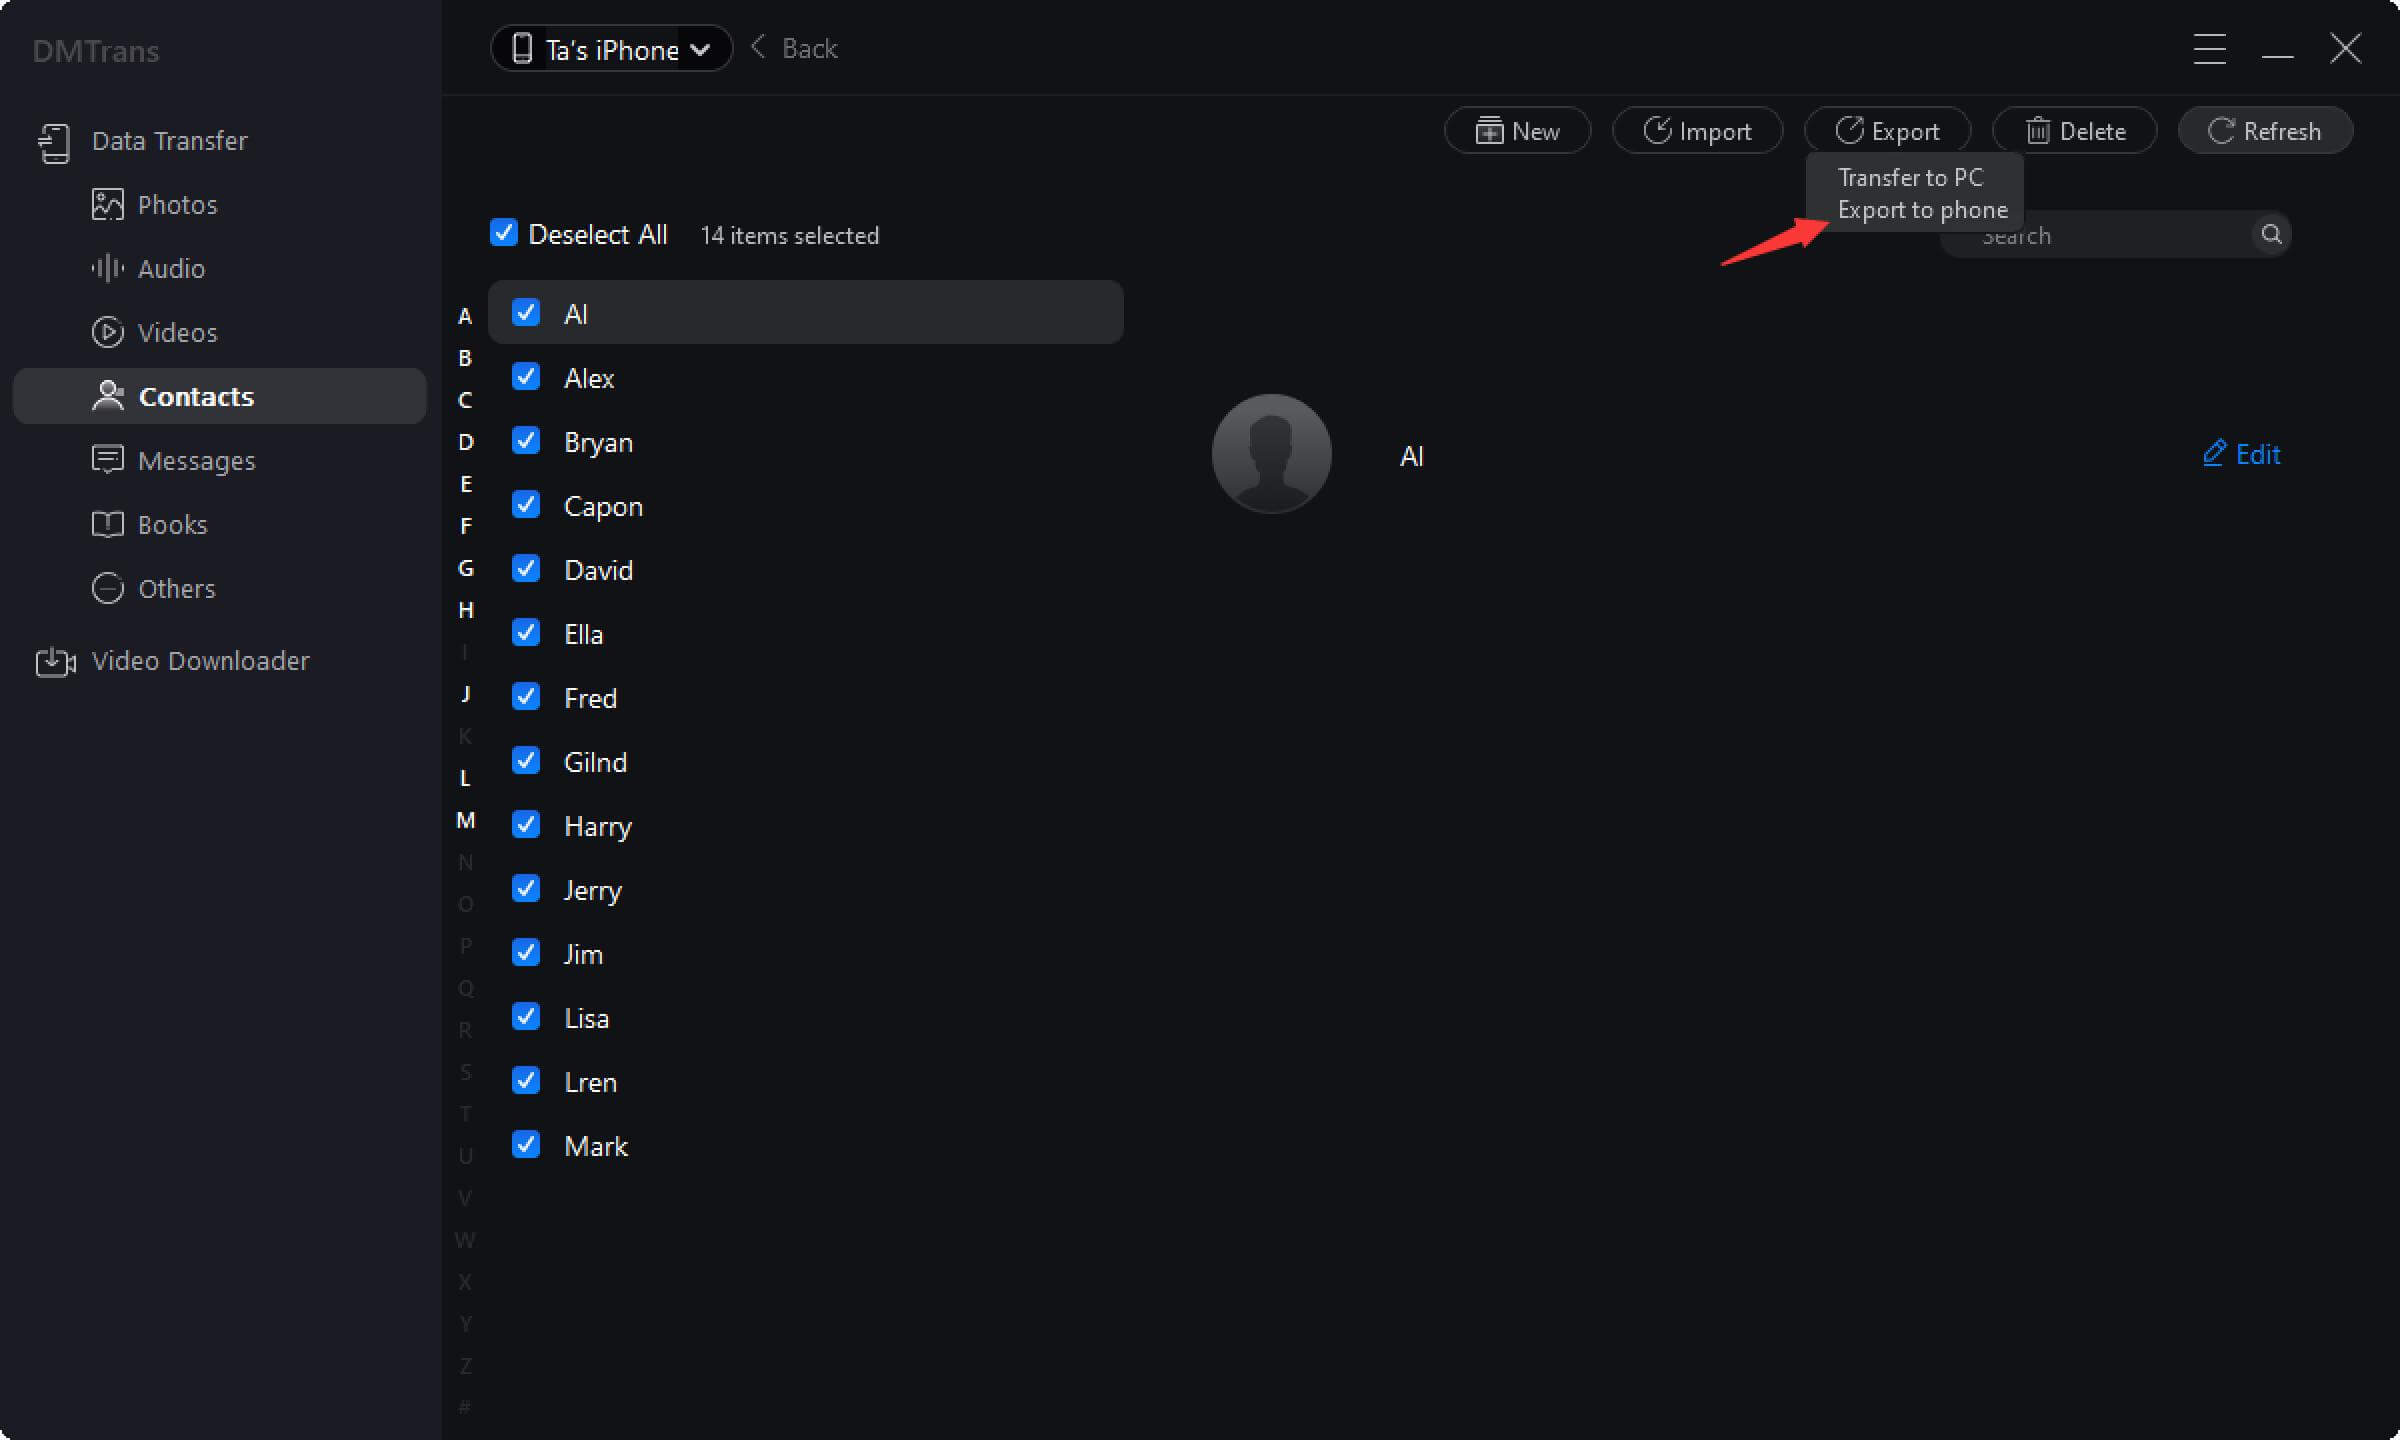Open the Videos panel
Image resolution: width=2400 pixels, height=1440 pixels.
click(x=177, y=332)
